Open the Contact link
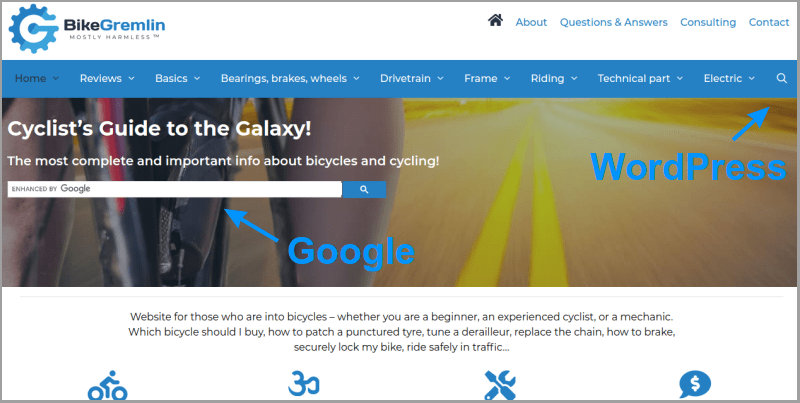The height and width of the screenshot is (403, 800). [x=769, y=22]
